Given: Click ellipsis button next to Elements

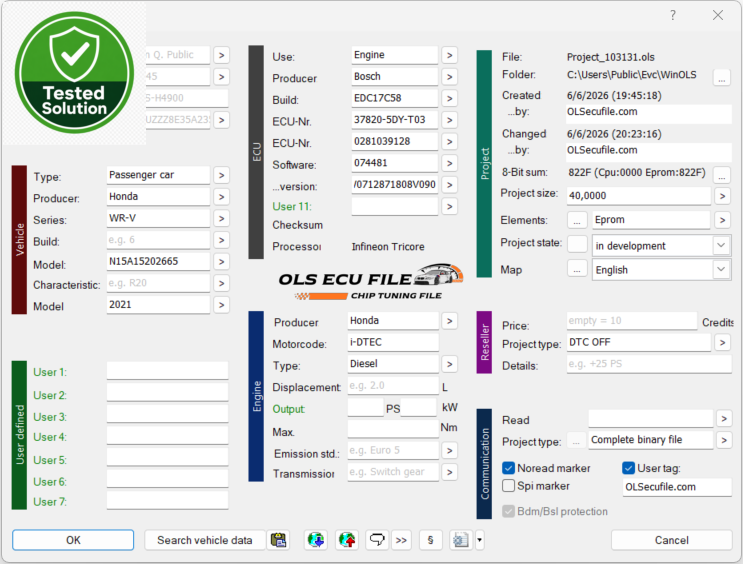Looking at the screenshot, I should (x=577, y=220).
